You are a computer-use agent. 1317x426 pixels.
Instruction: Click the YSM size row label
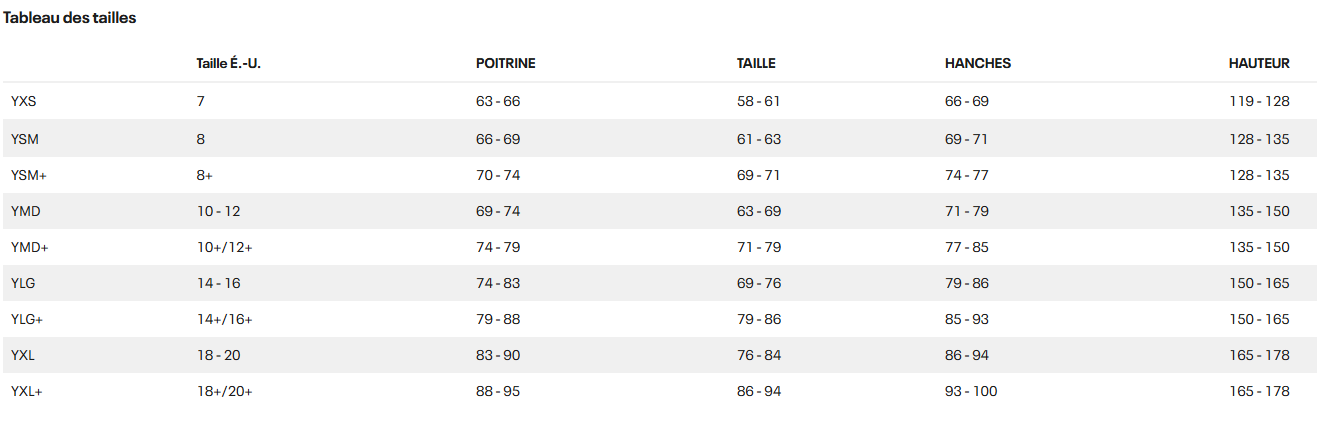tap(25, 139)
